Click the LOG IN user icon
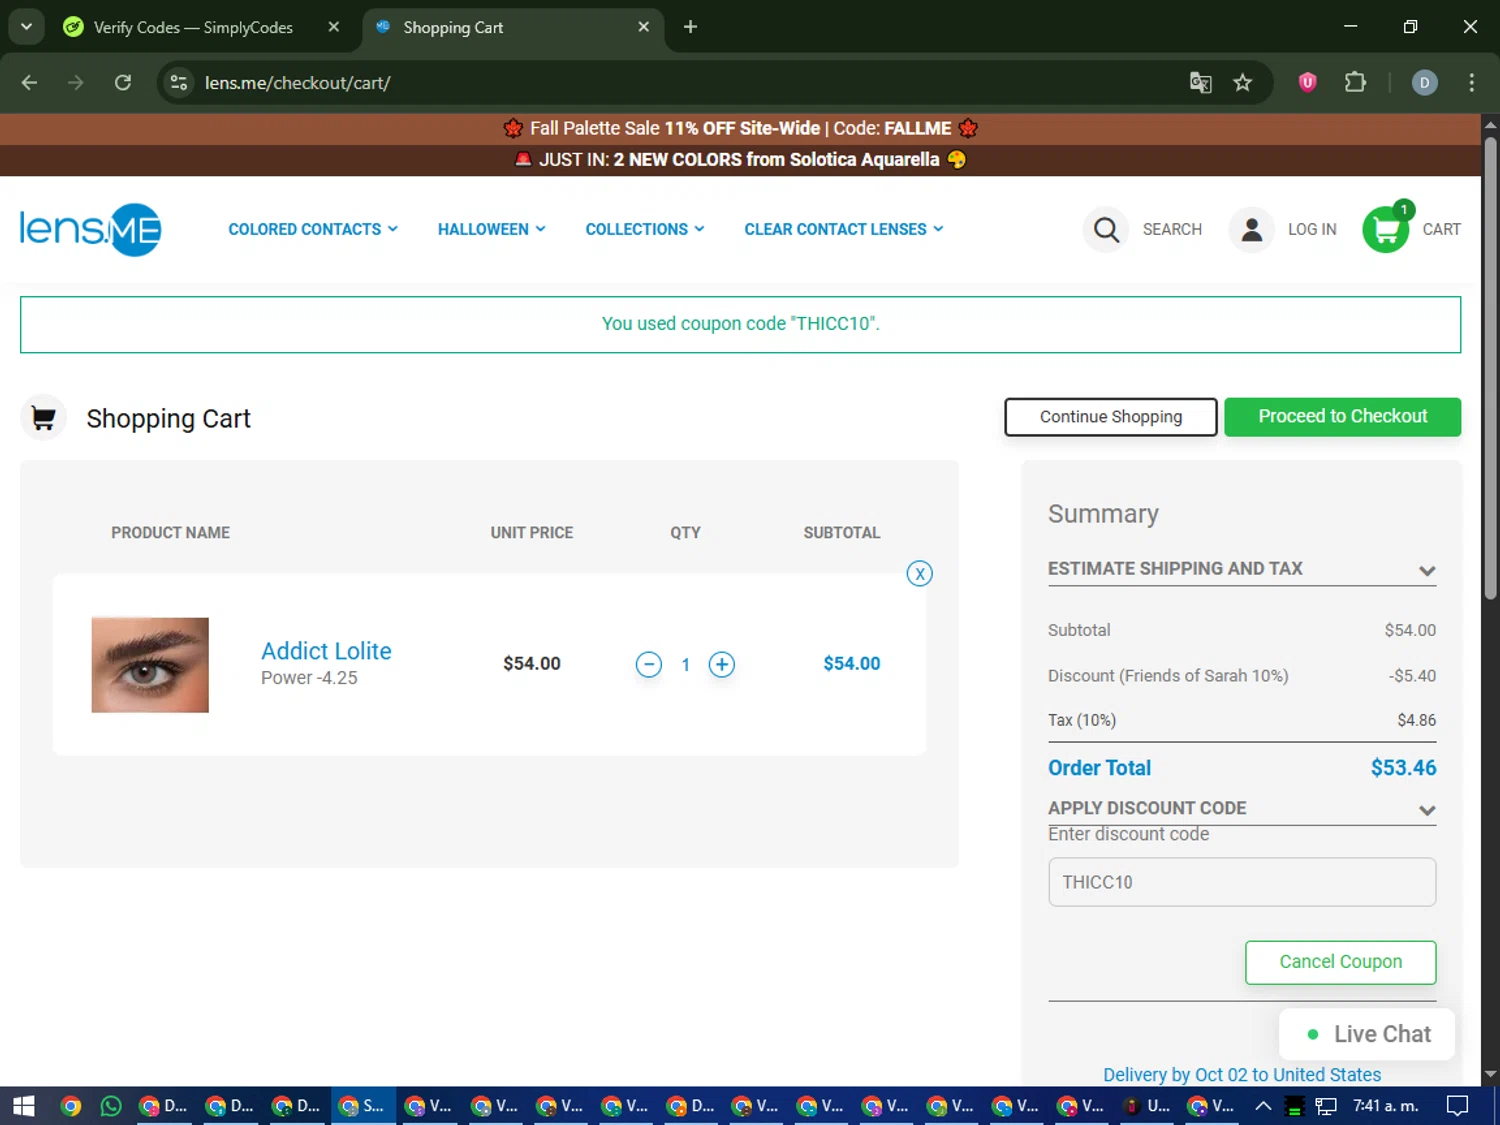 point(1251,230)
